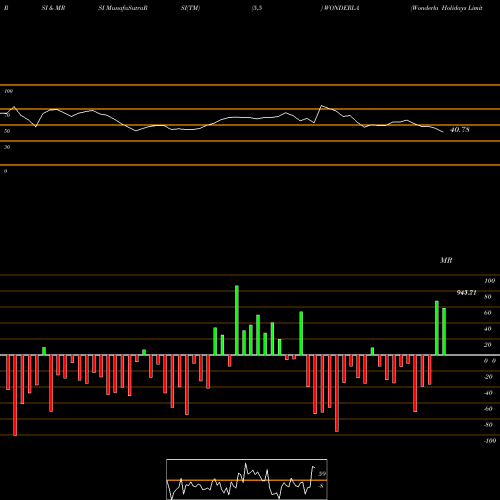Screen dimensions: 500x500
Task: Click the Wonderla Holidays Limit header text
Action: point(447,8)
